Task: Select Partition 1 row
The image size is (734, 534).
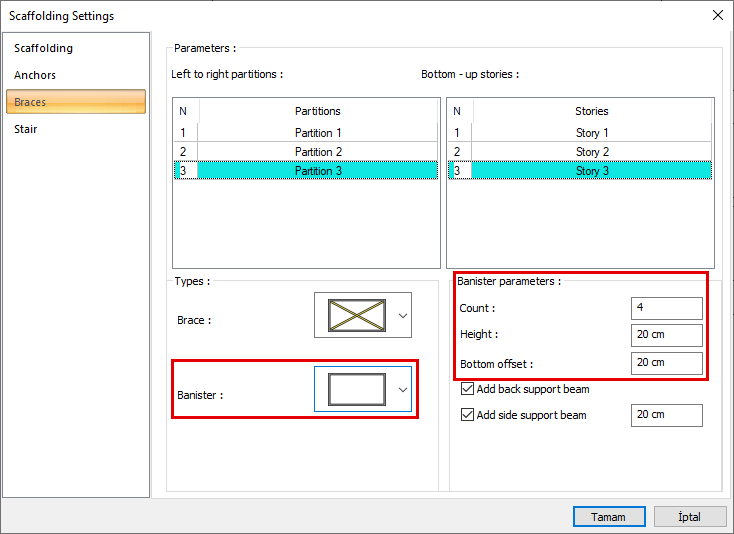Action: (306, 133)
